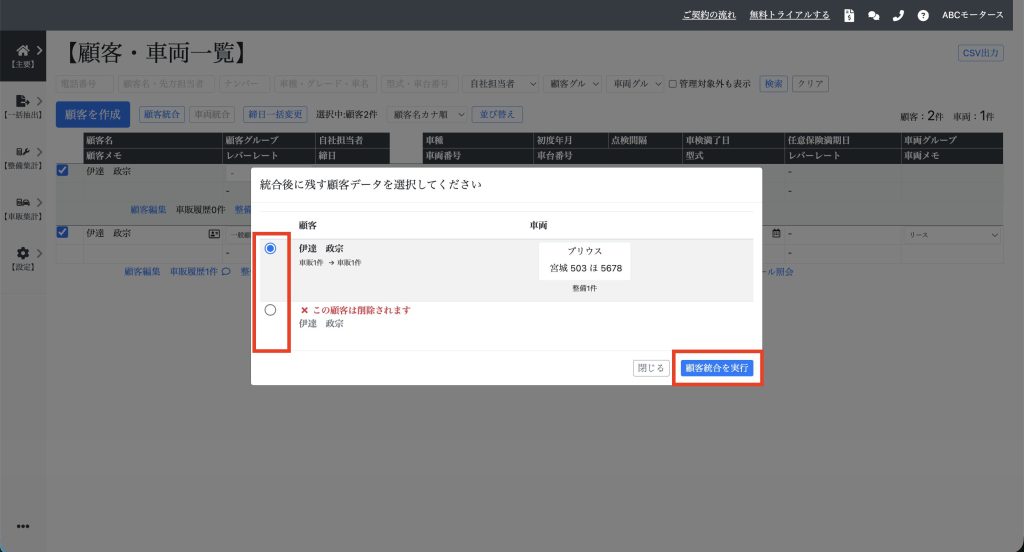Open the home 【主要】 sidebar icon
Screen dimensions: 1024x552
pyautogui.click(x=22, y=50)
